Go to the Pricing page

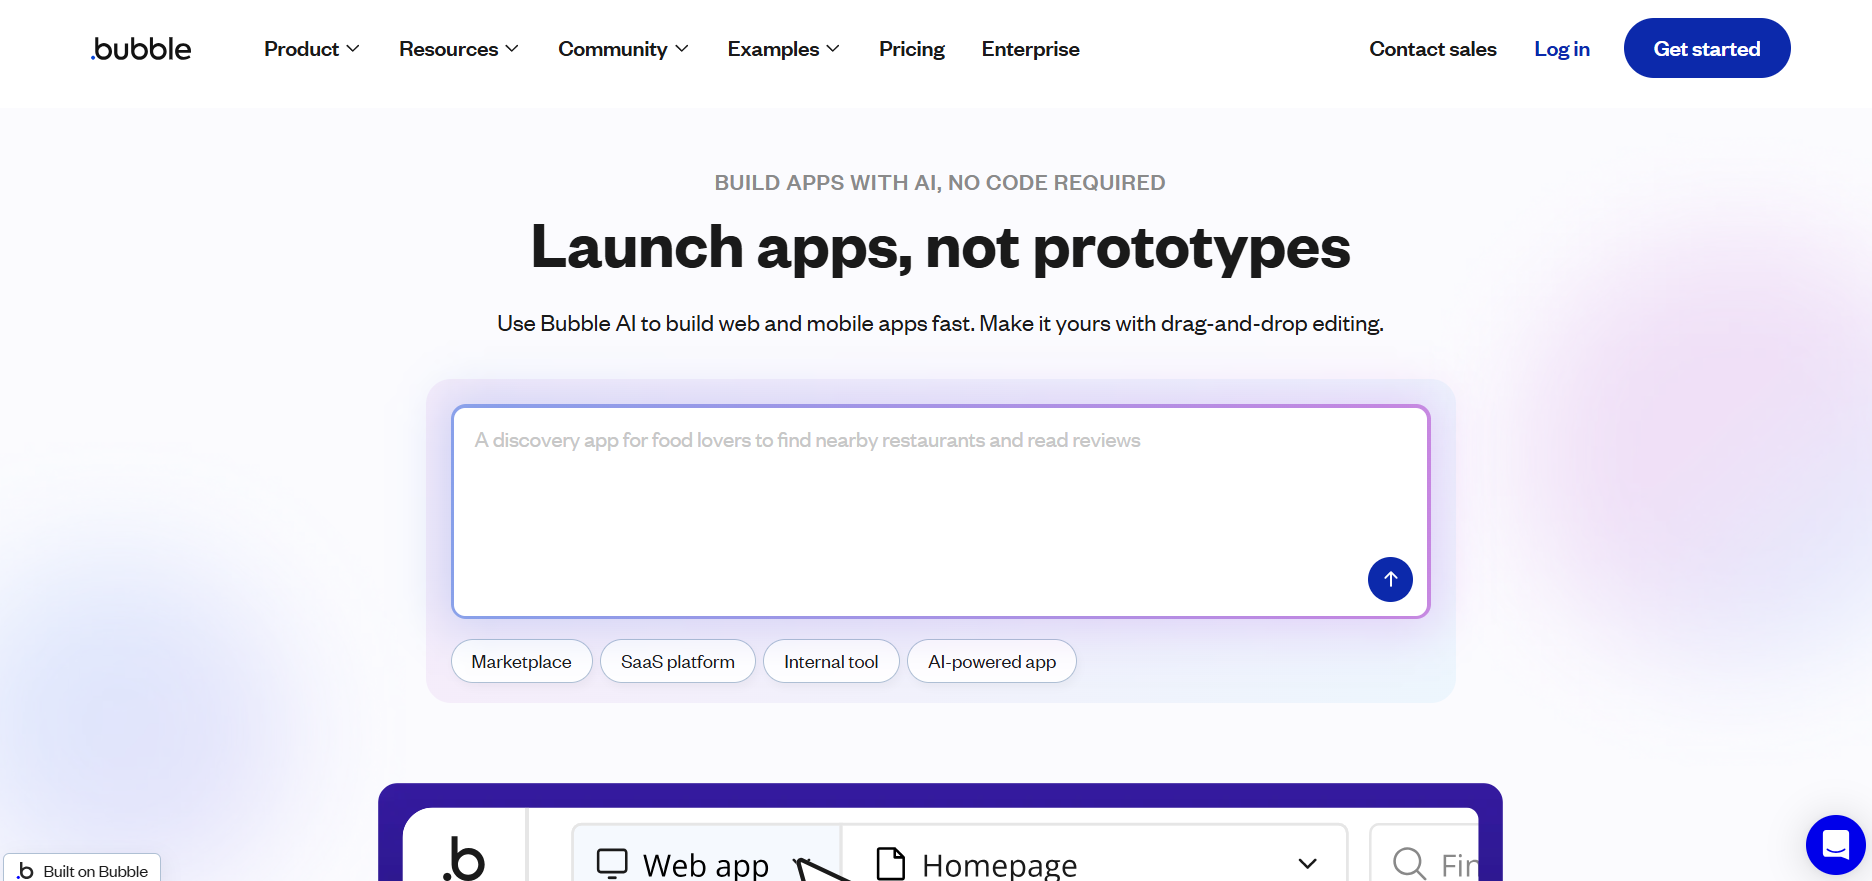[911, 49]
